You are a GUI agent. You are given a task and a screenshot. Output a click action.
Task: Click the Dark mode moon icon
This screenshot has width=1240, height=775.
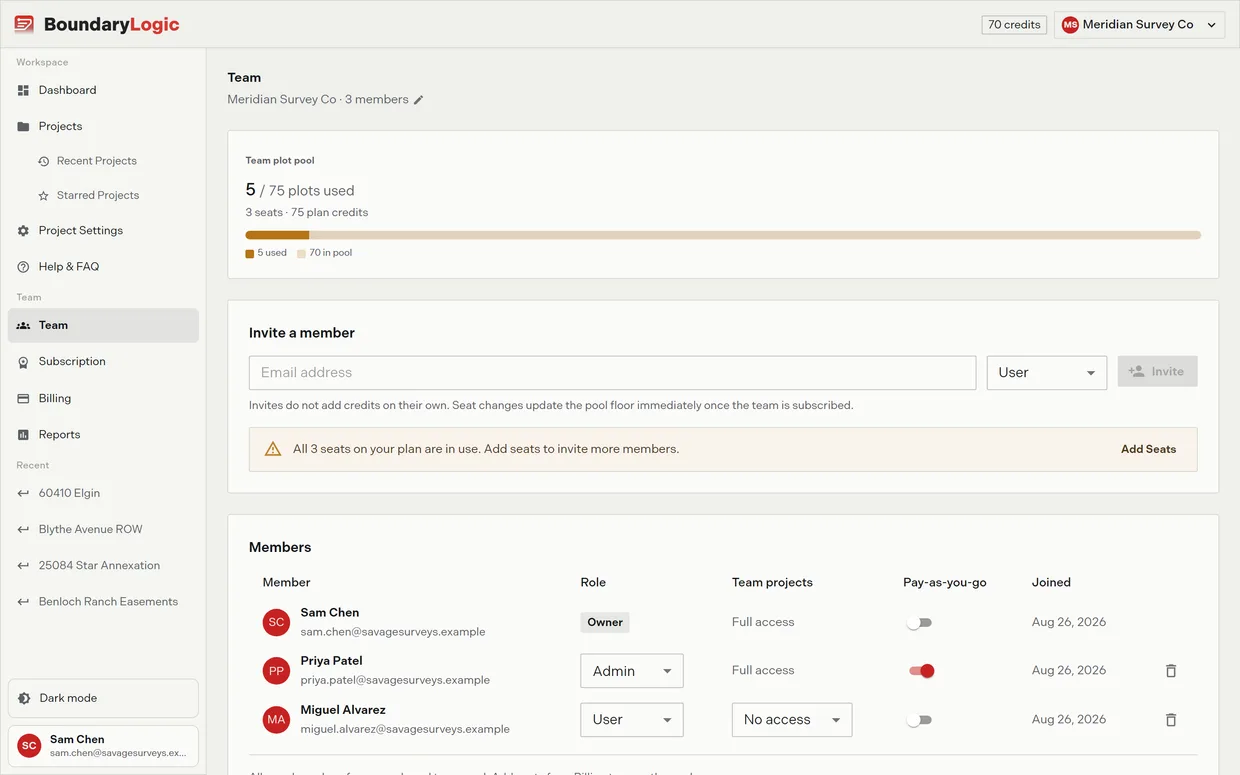tap(24, 698)
